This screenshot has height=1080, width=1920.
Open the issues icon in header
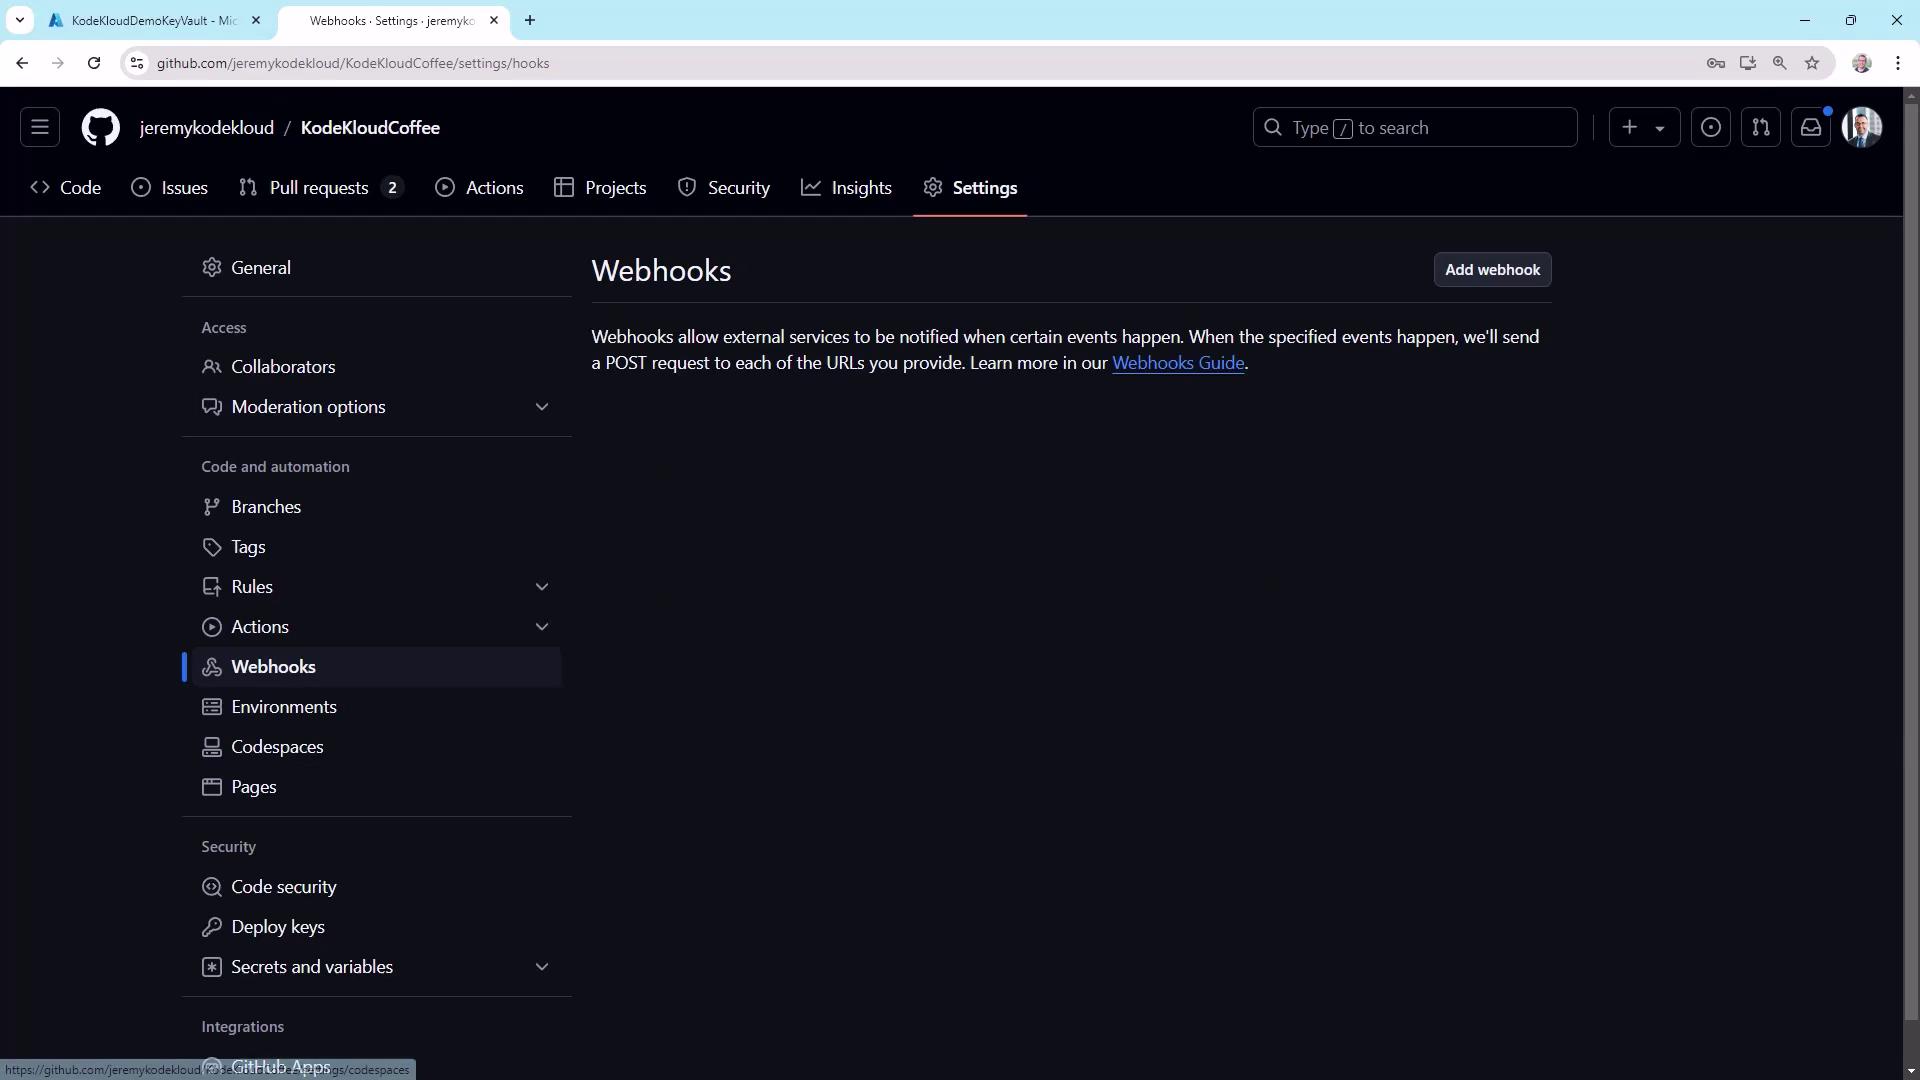pyautogui.click(x=1711, y=128)
